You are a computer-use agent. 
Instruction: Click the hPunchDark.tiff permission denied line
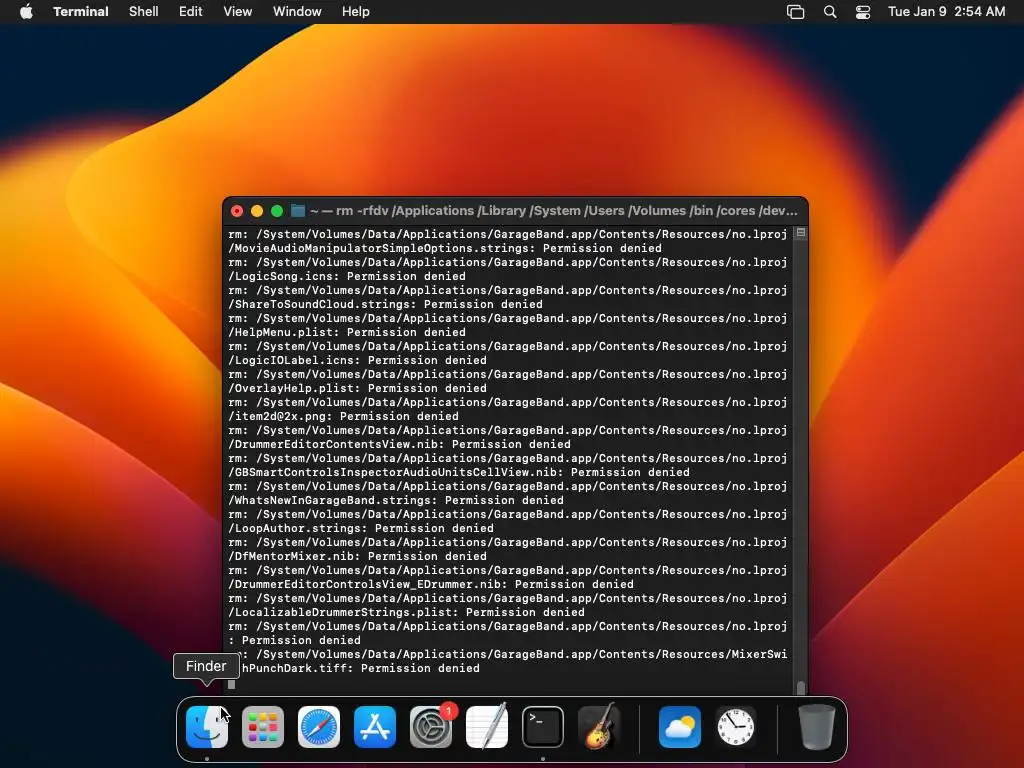tap(361, 669)
